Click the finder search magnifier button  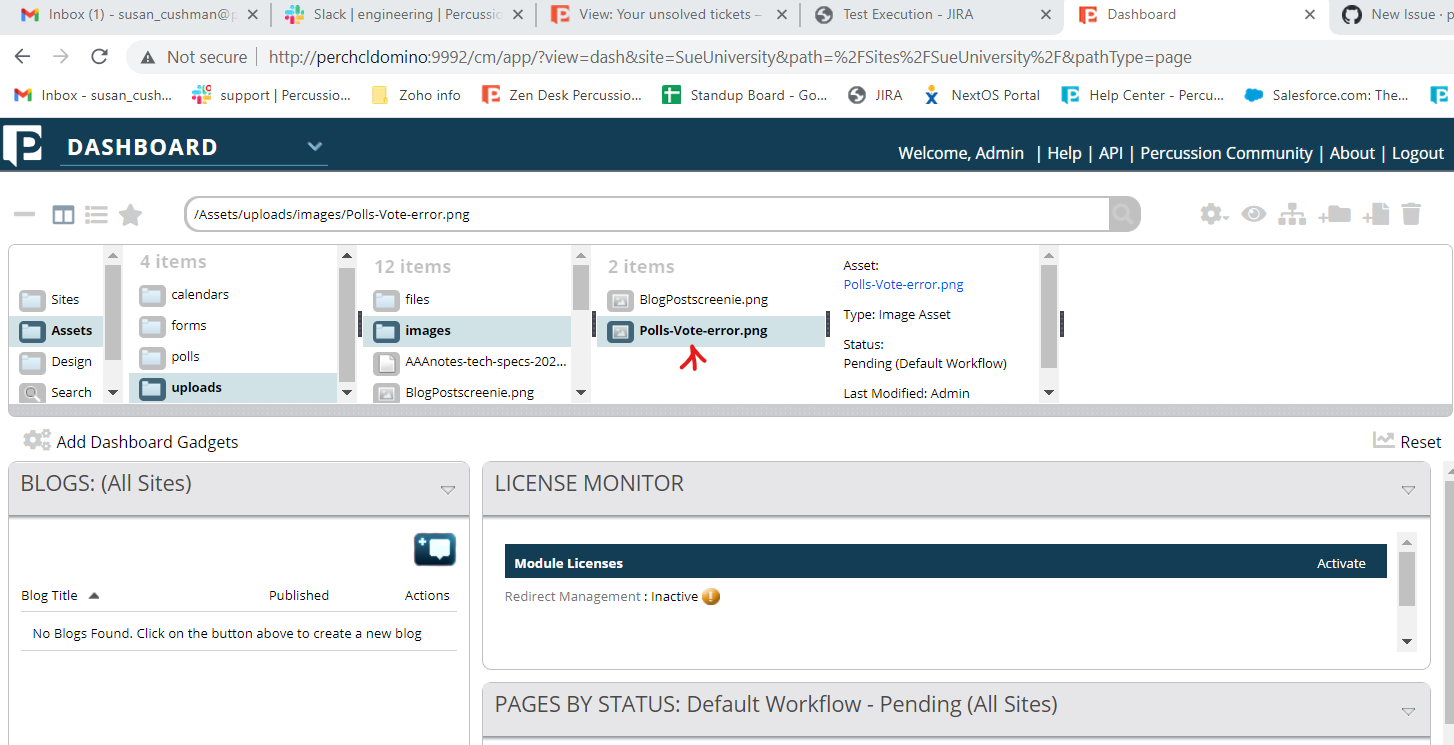1123,214
